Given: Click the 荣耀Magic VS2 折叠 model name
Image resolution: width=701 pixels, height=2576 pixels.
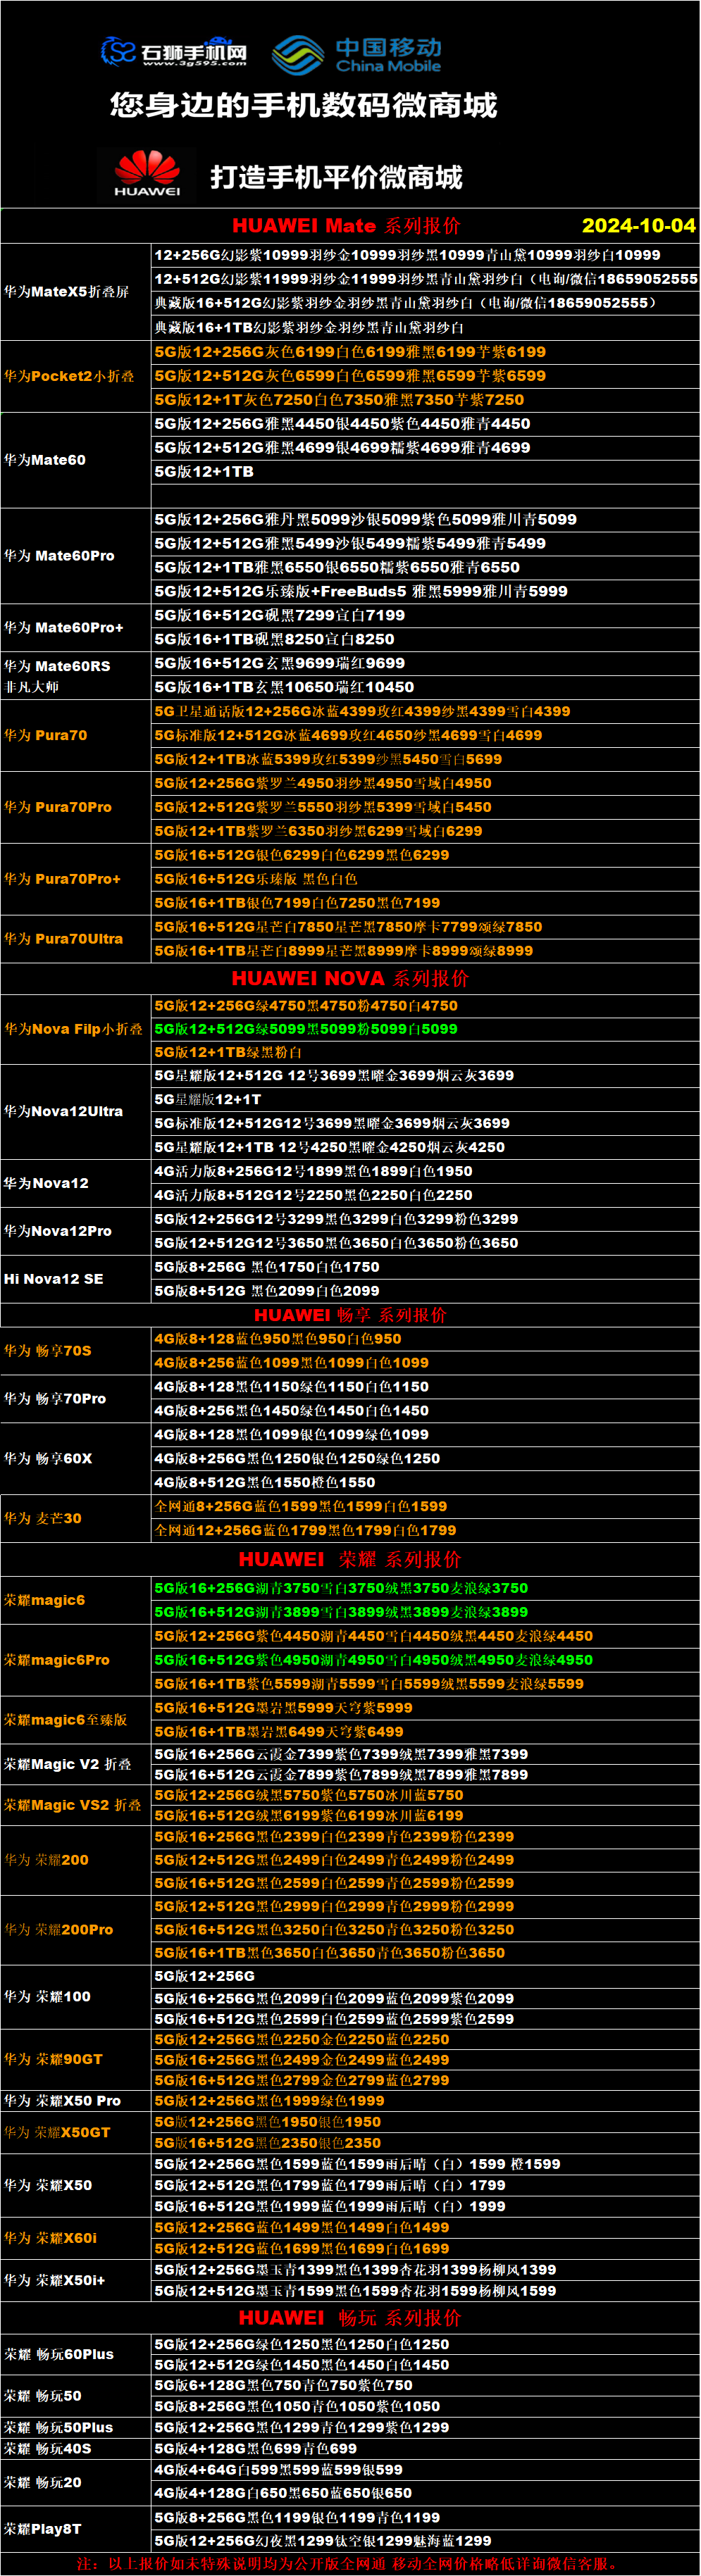Looking at the screenshot, I should tap(72, 1806).
